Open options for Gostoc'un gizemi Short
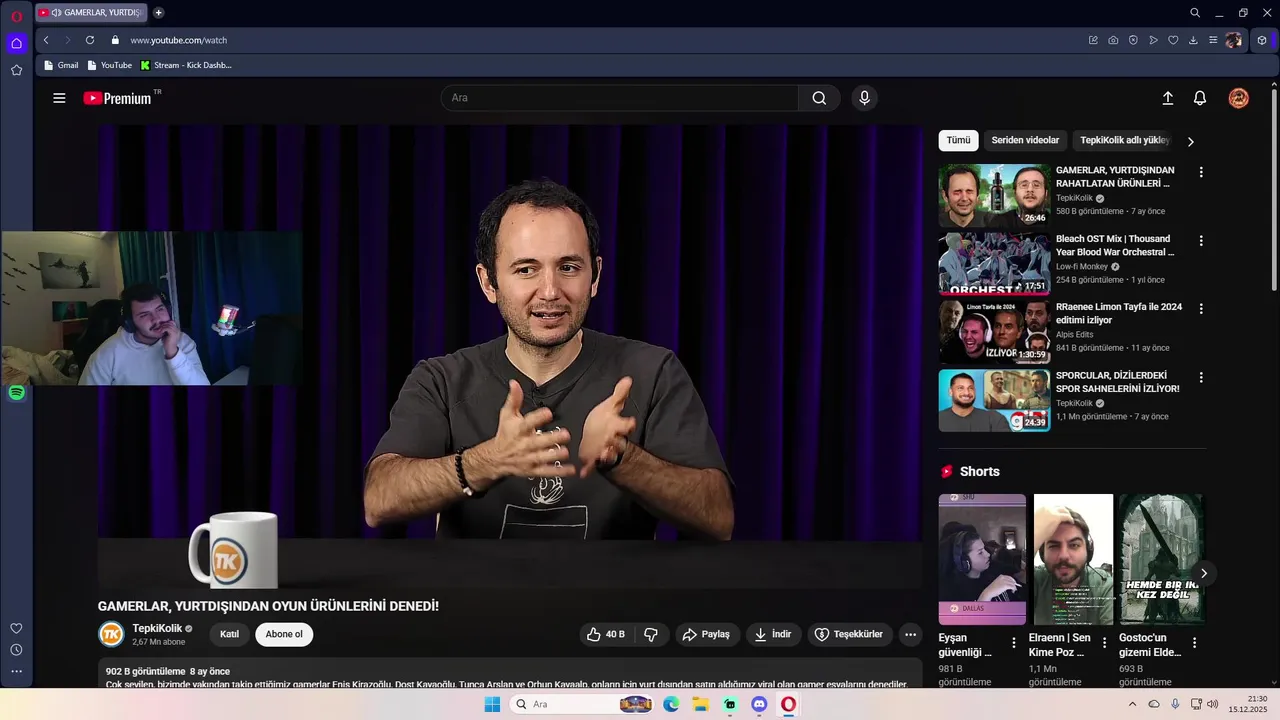This screenshot has width=1280, height=720. pyautogui.click(x=1194, y=642)
